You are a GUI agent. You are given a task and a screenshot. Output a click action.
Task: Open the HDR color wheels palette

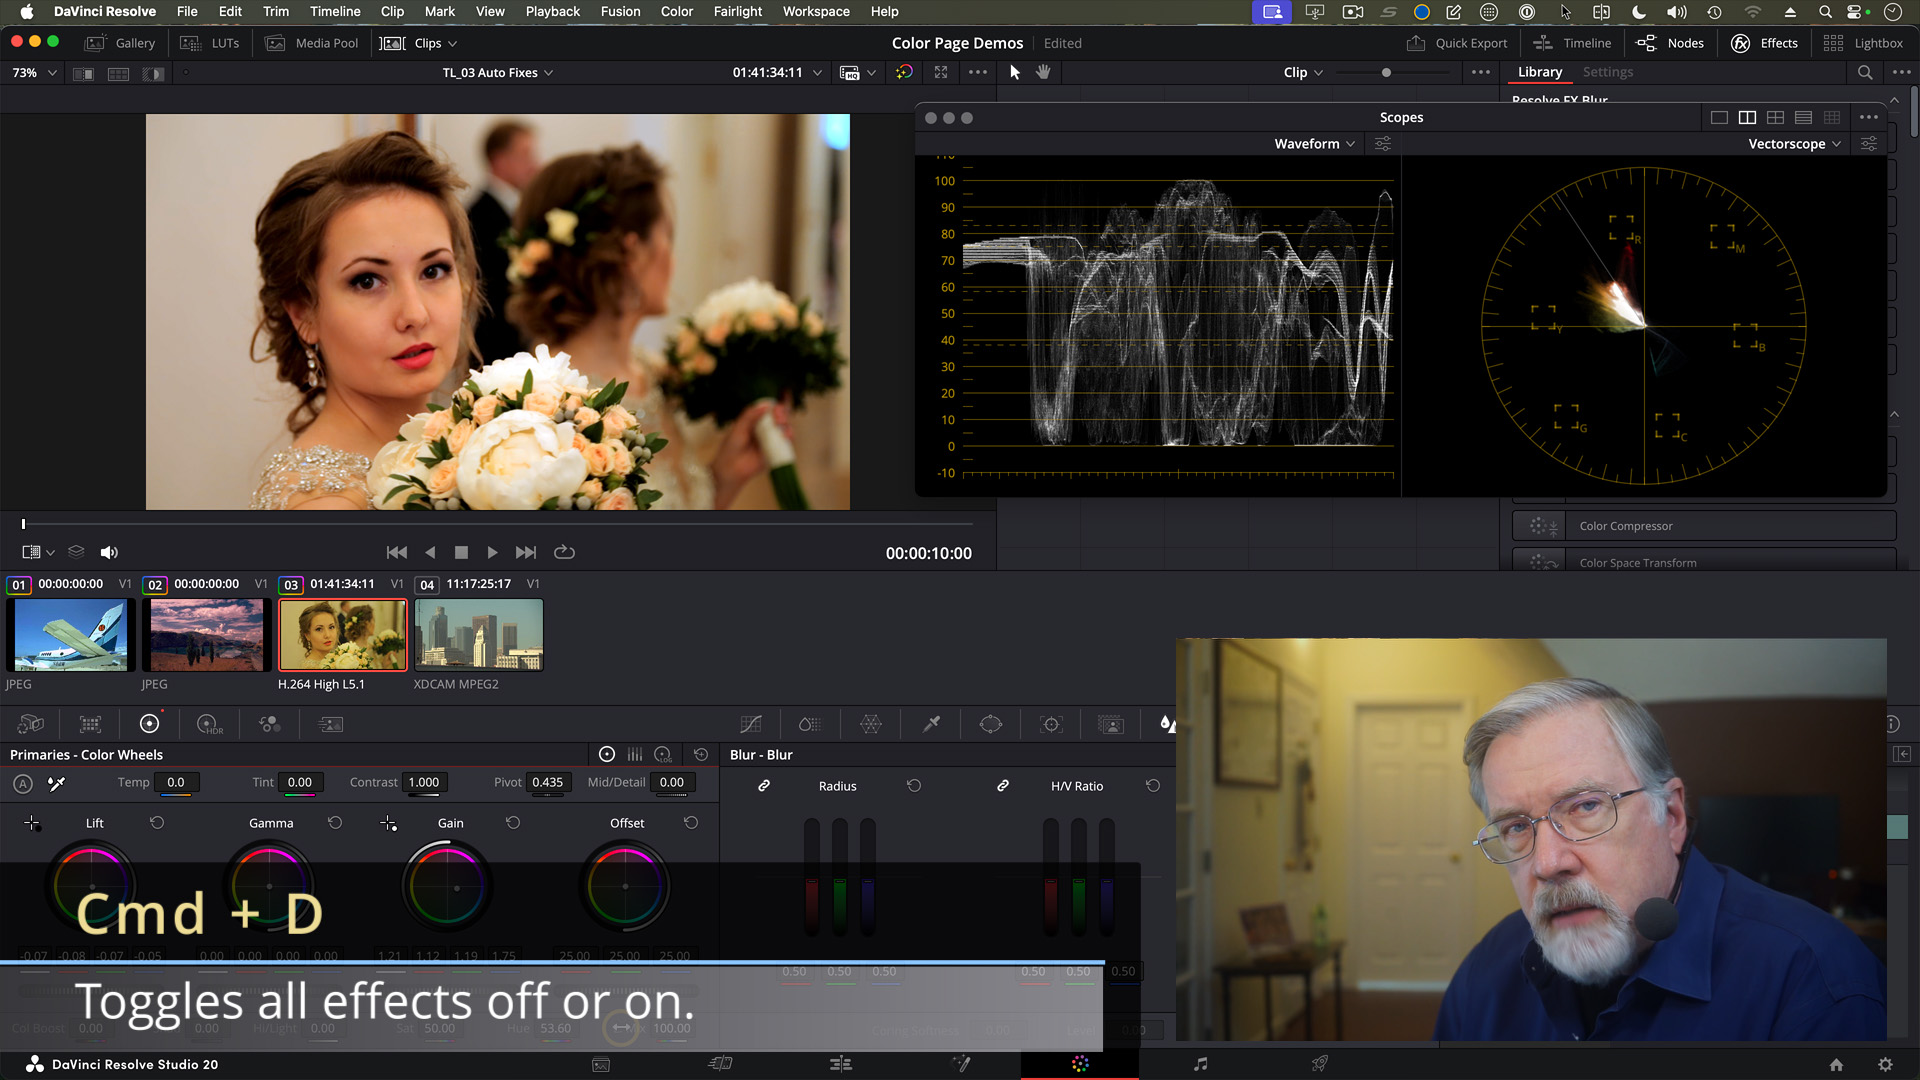coord(209,724)
